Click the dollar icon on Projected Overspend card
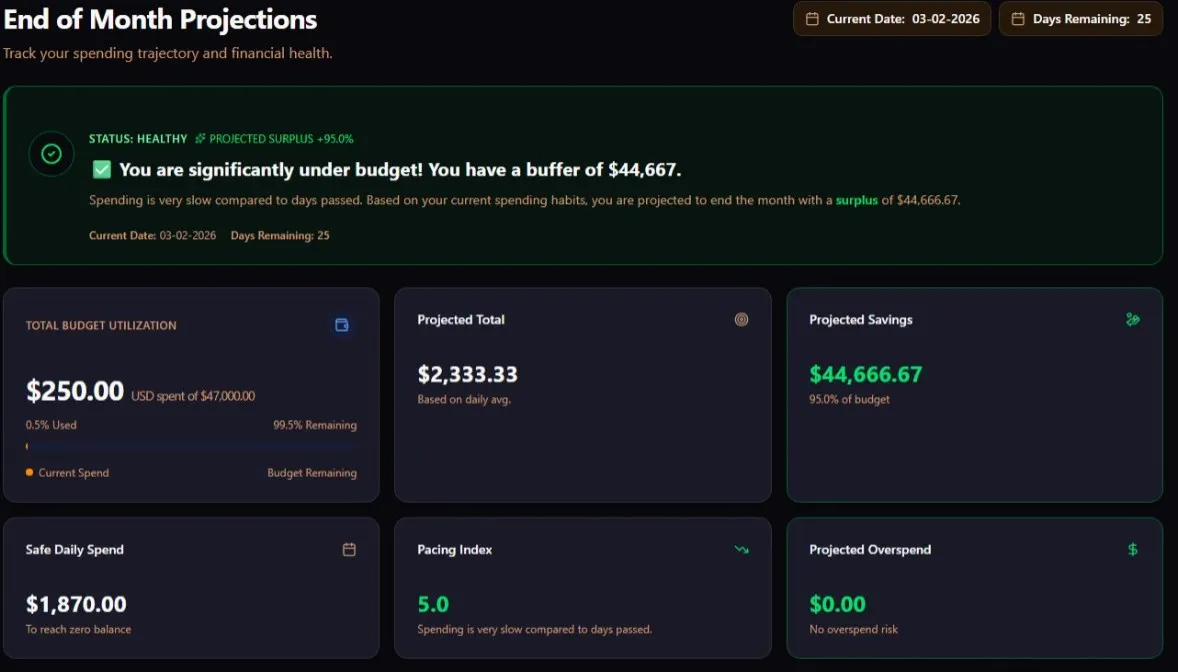The height and width of the screenshot is (672, 1178). coord(1133,549)
